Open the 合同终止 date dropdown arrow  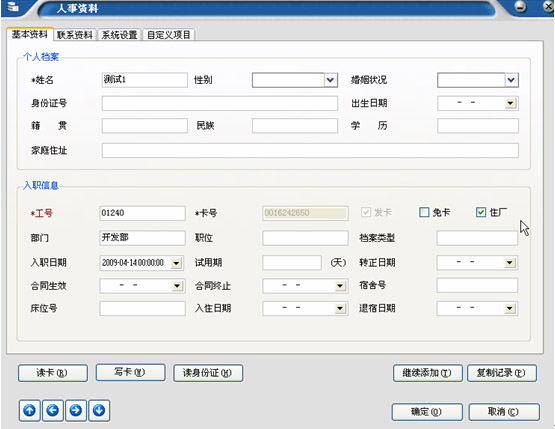(x=340, y=286)
